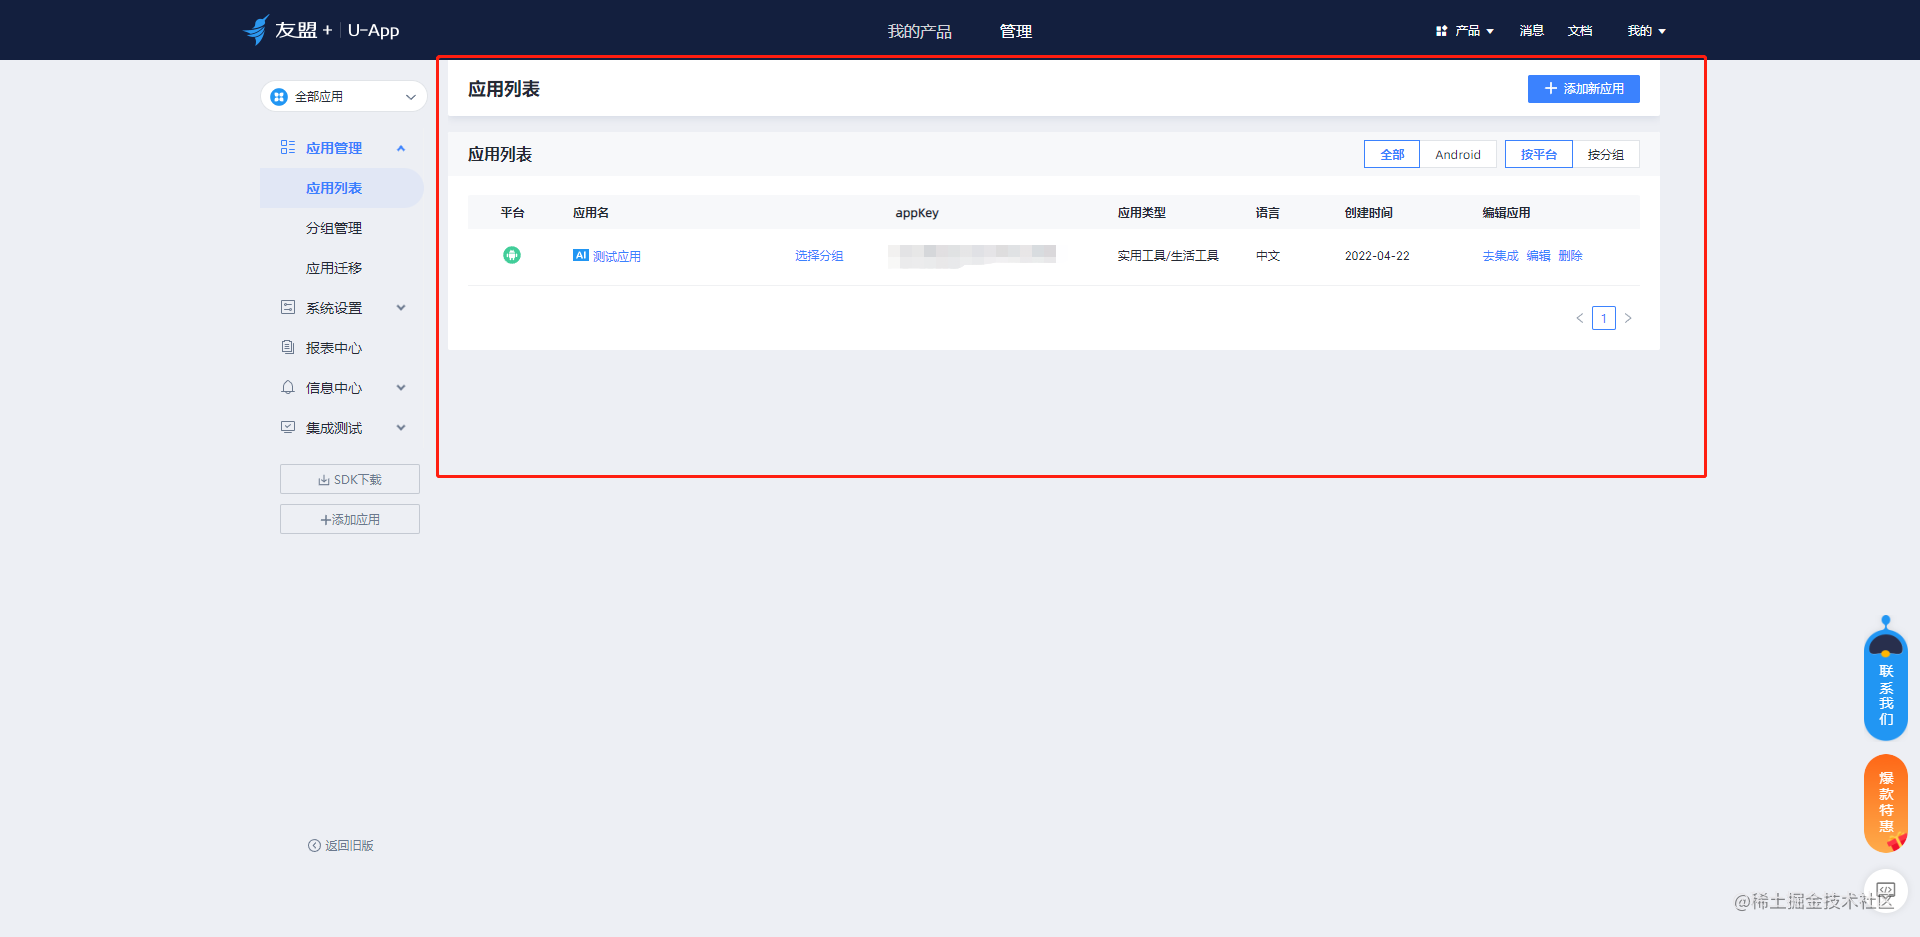Image resolution: width=1920 pixels, height=937 pixels.
Task: Open the 爆款特惠 promotion badge
Action: click(1886, 803)
